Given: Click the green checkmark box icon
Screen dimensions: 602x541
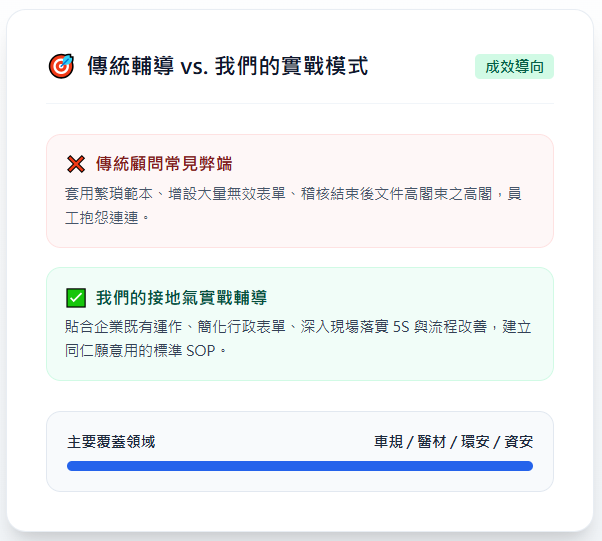Looking at the screenshot, I should pyautogui.click(x=76, y=298).
